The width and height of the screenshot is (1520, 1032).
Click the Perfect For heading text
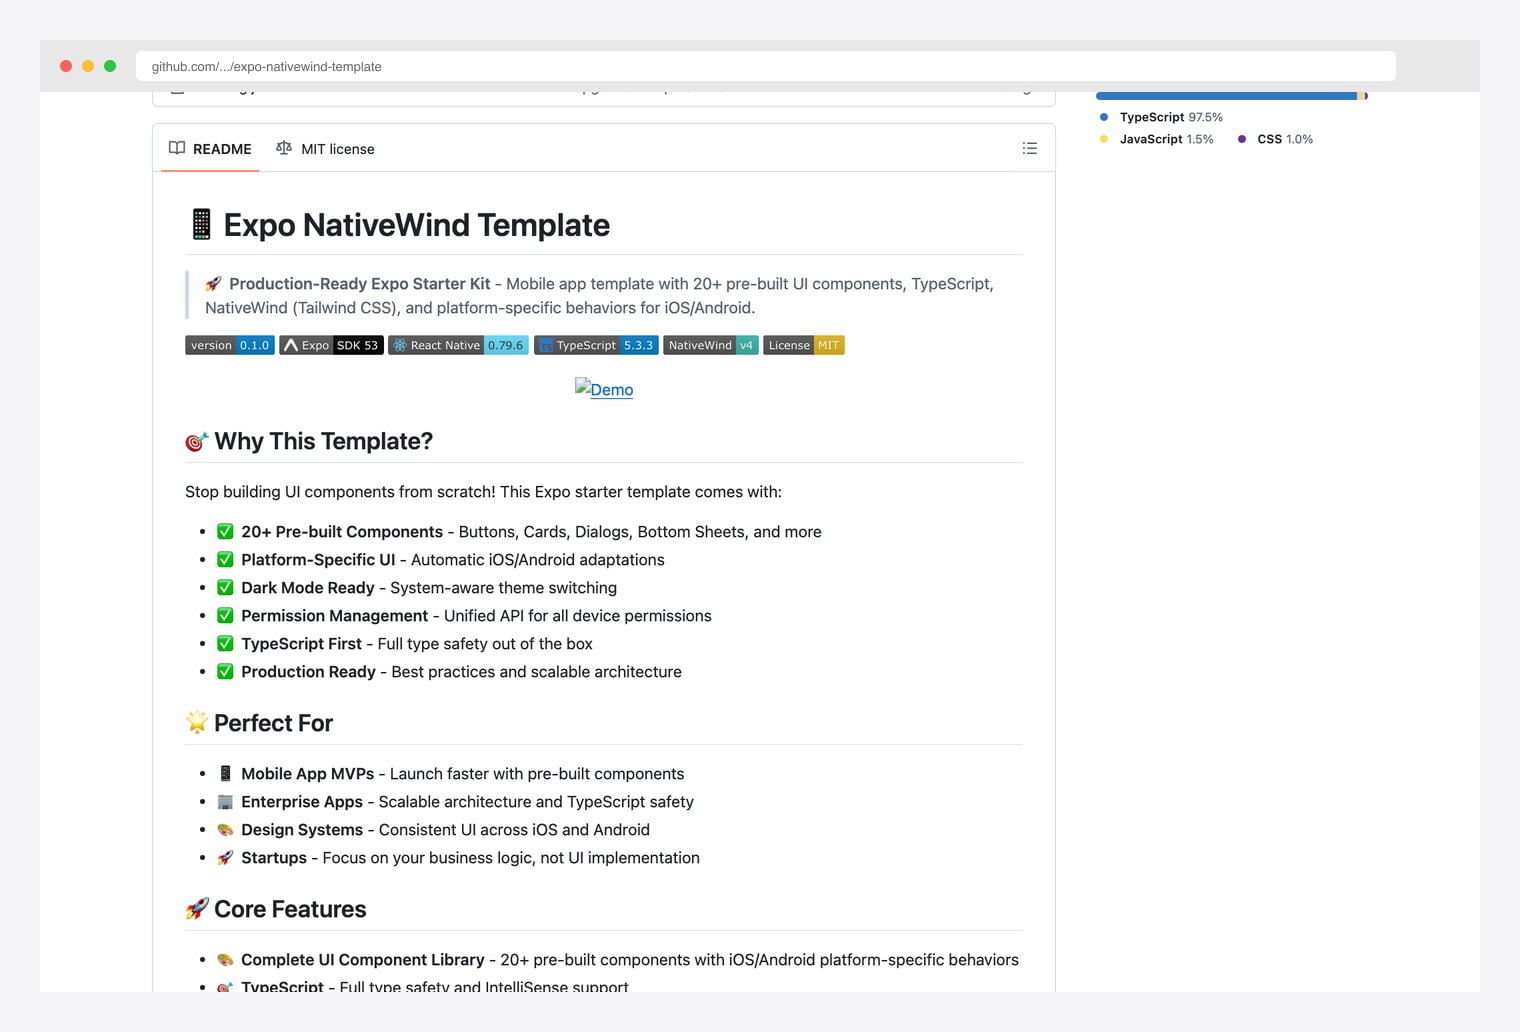(273, 723)
